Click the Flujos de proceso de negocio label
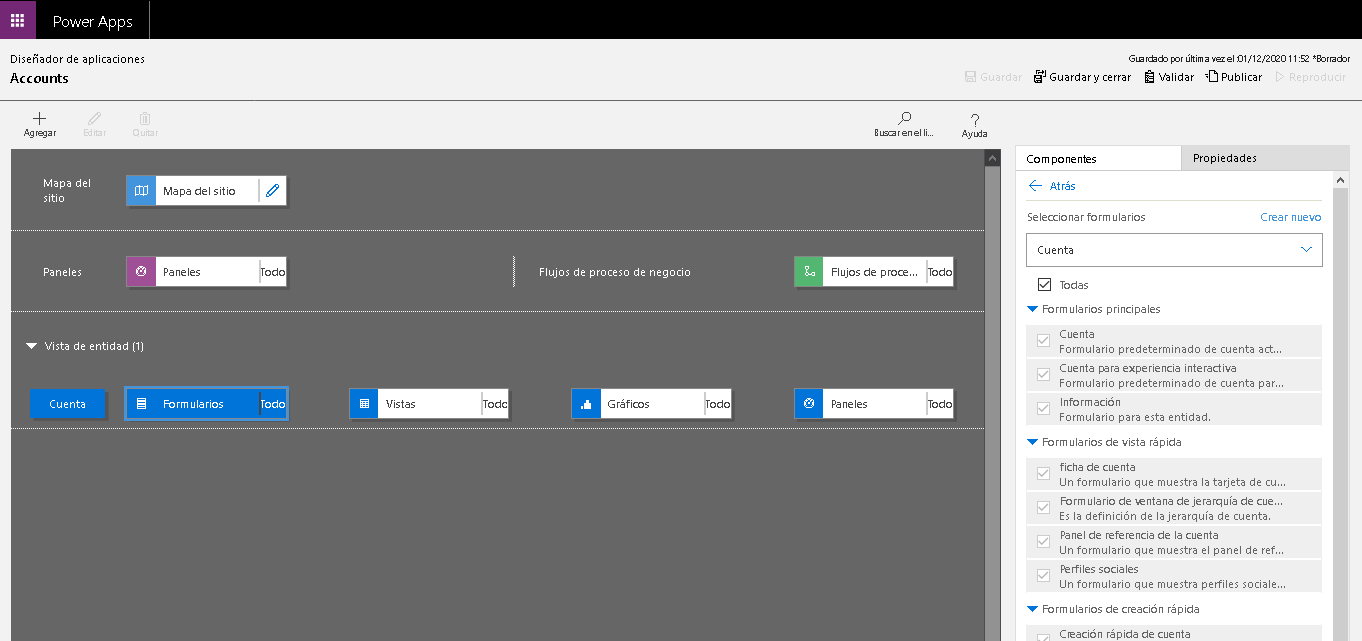1362x641 pixels. pos(614,272)
